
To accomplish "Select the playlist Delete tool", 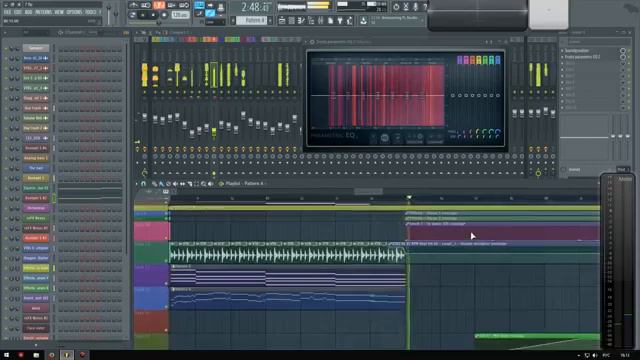I will [x=168, y=184].
